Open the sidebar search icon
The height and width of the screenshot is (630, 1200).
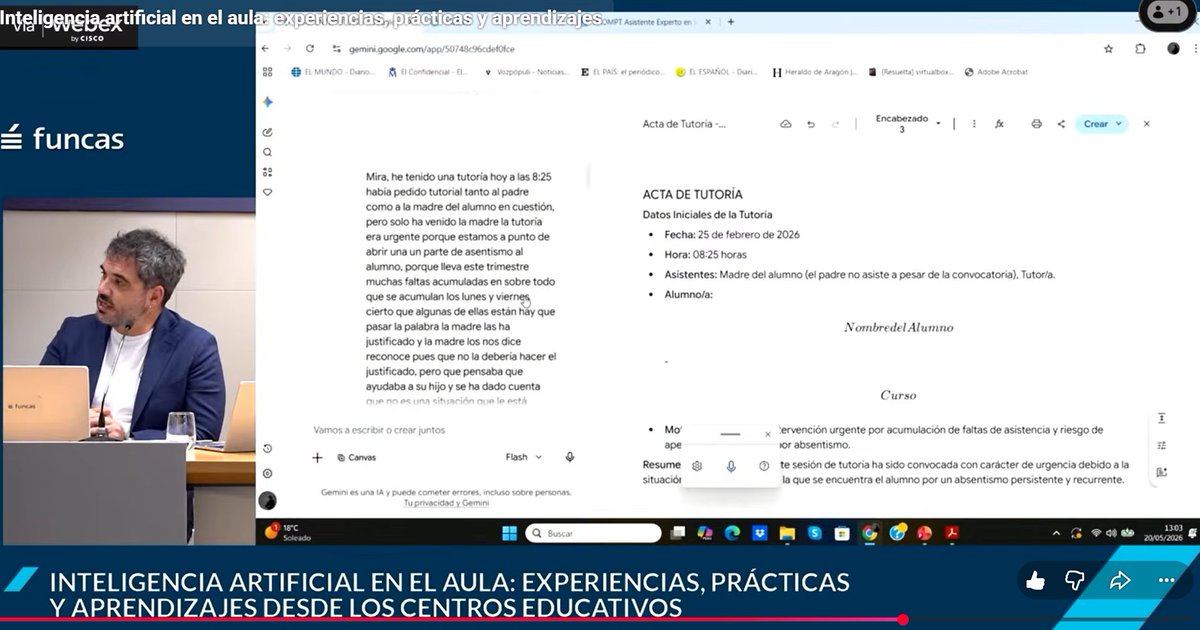[267, 152]
